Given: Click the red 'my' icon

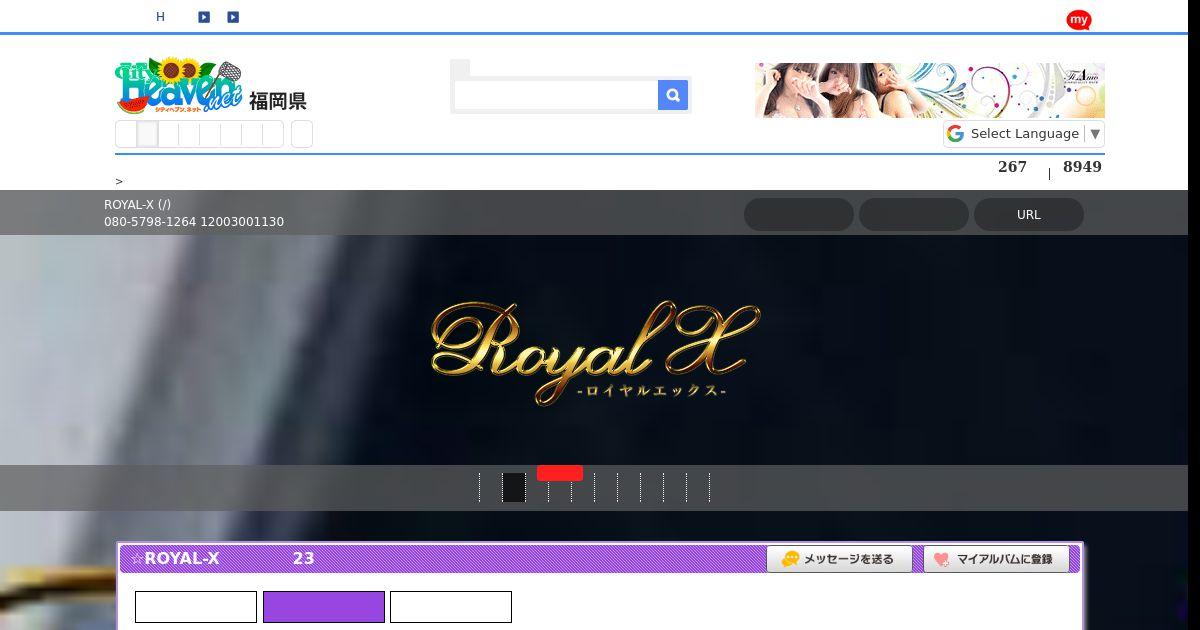Looking at the screenshot, I should 1078,19.
